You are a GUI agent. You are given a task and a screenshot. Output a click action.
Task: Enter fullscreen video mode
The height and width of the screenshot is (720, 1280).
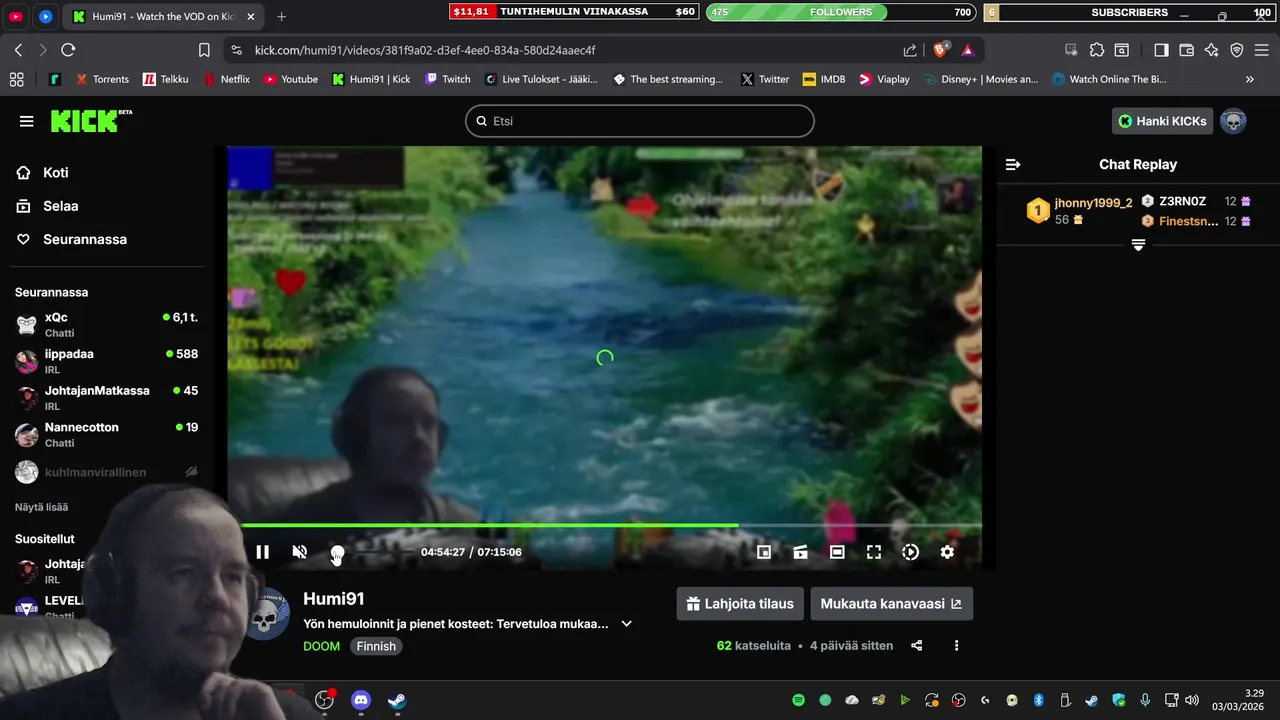(x=874, y=552)
